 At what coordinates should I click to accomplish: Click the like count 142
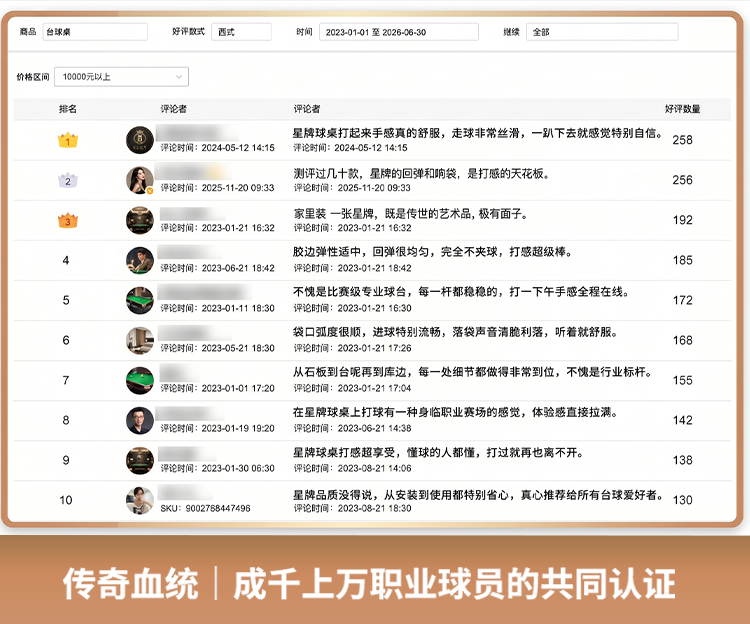(x=683, y=420)
